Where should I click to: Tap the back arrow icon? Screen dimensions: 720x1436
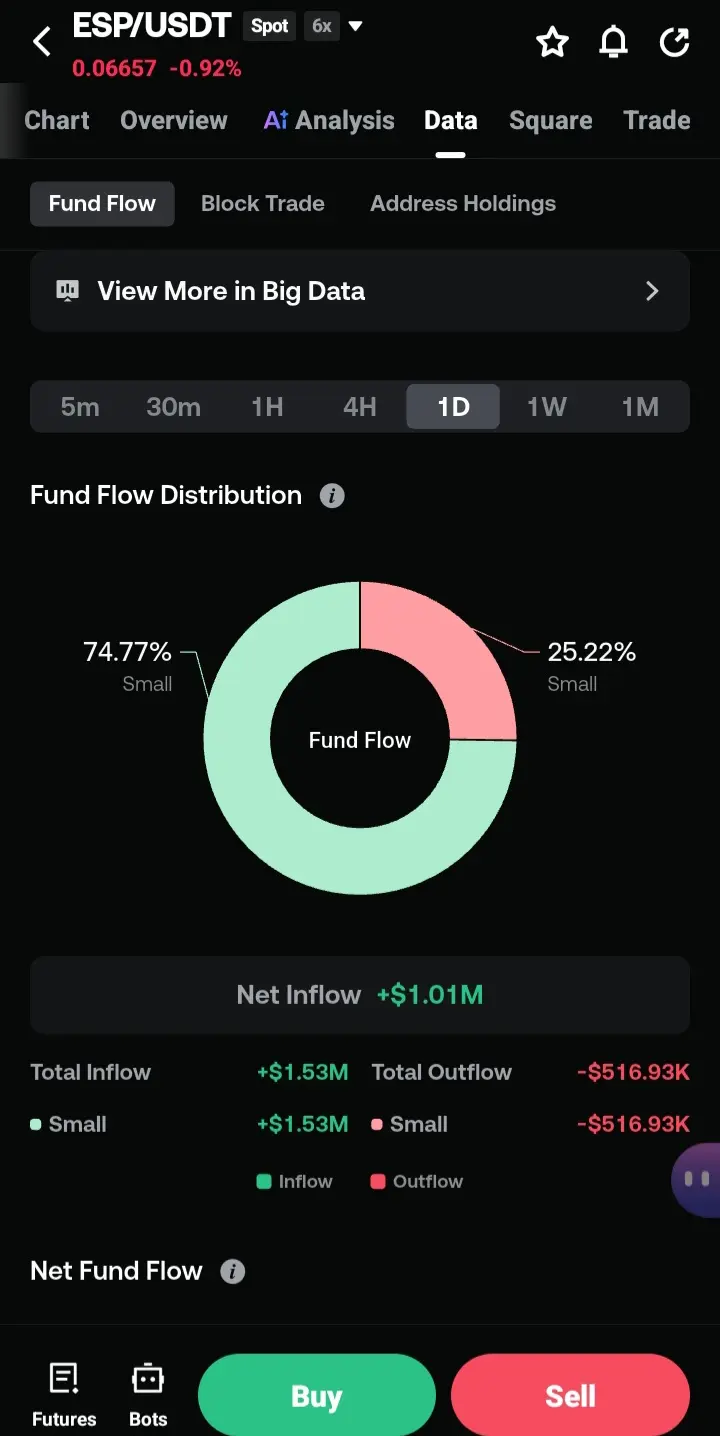tap(42, 42)
